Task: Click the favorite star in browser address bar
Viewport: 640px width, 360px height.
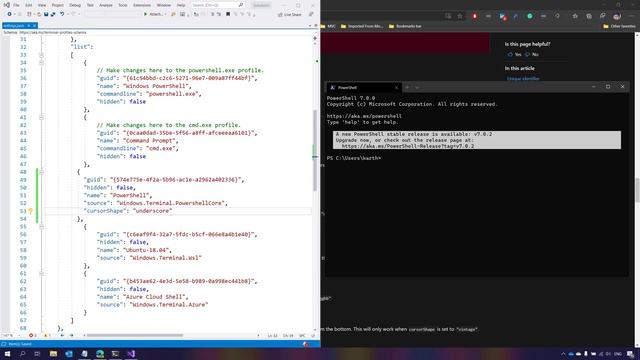Action: click(460, 16)
